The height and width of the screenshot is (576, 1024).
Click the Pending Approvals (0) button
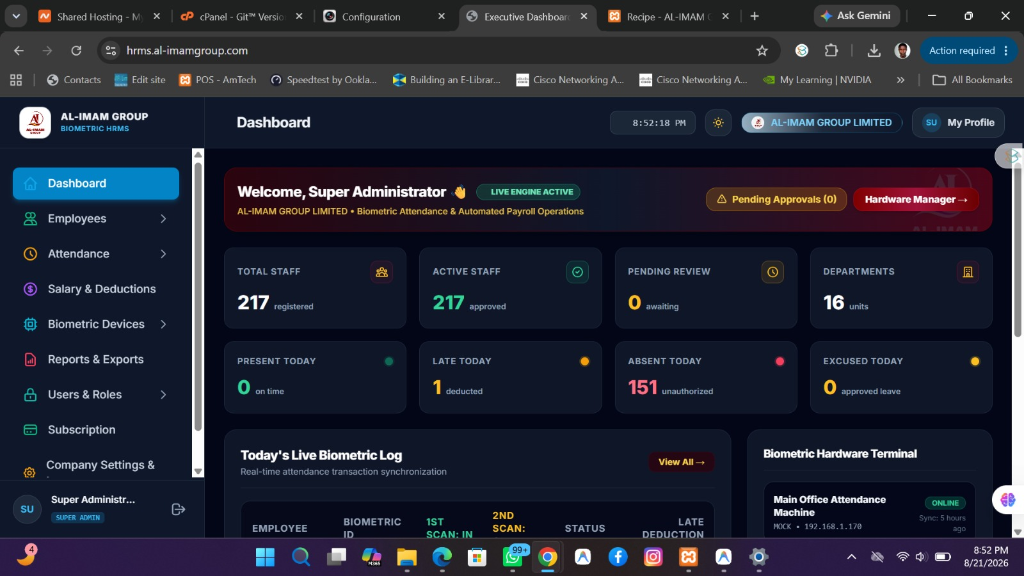776,200
